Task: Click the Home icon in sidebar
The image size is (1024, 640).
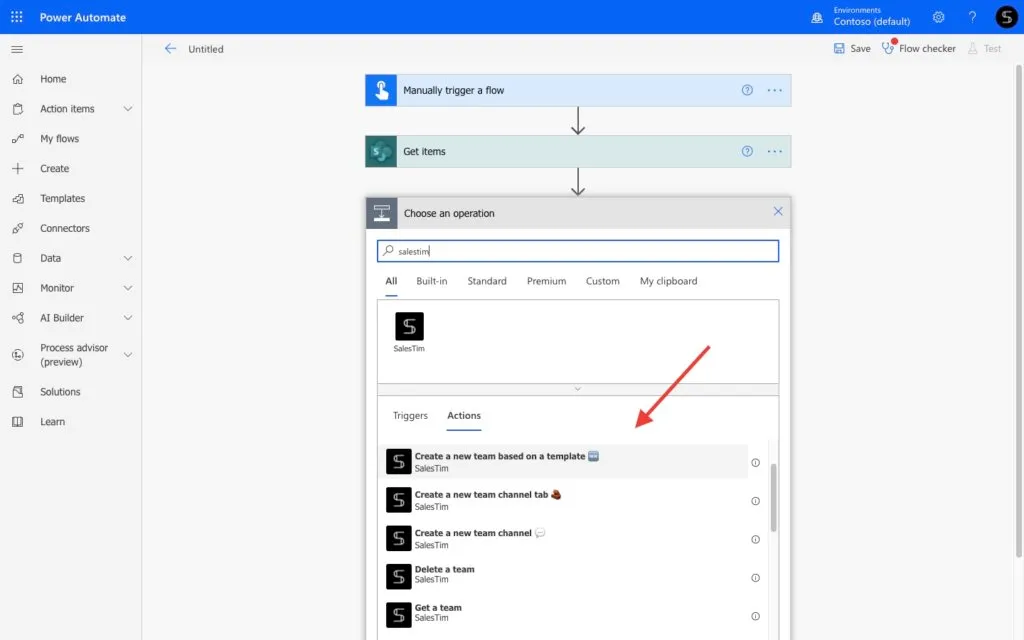Action: [18, 79]
